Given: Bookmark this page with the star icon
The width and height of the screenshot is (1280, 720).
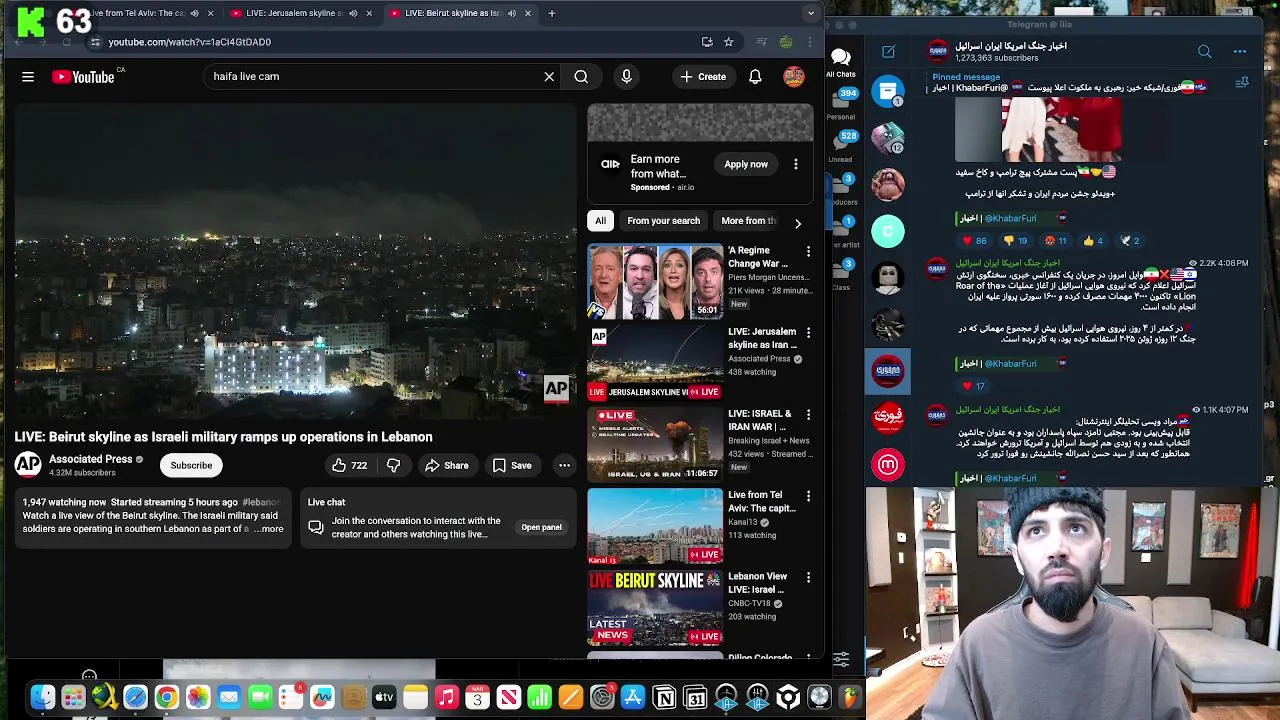Looking at the screenshot, I should click(x=728, y=42).
